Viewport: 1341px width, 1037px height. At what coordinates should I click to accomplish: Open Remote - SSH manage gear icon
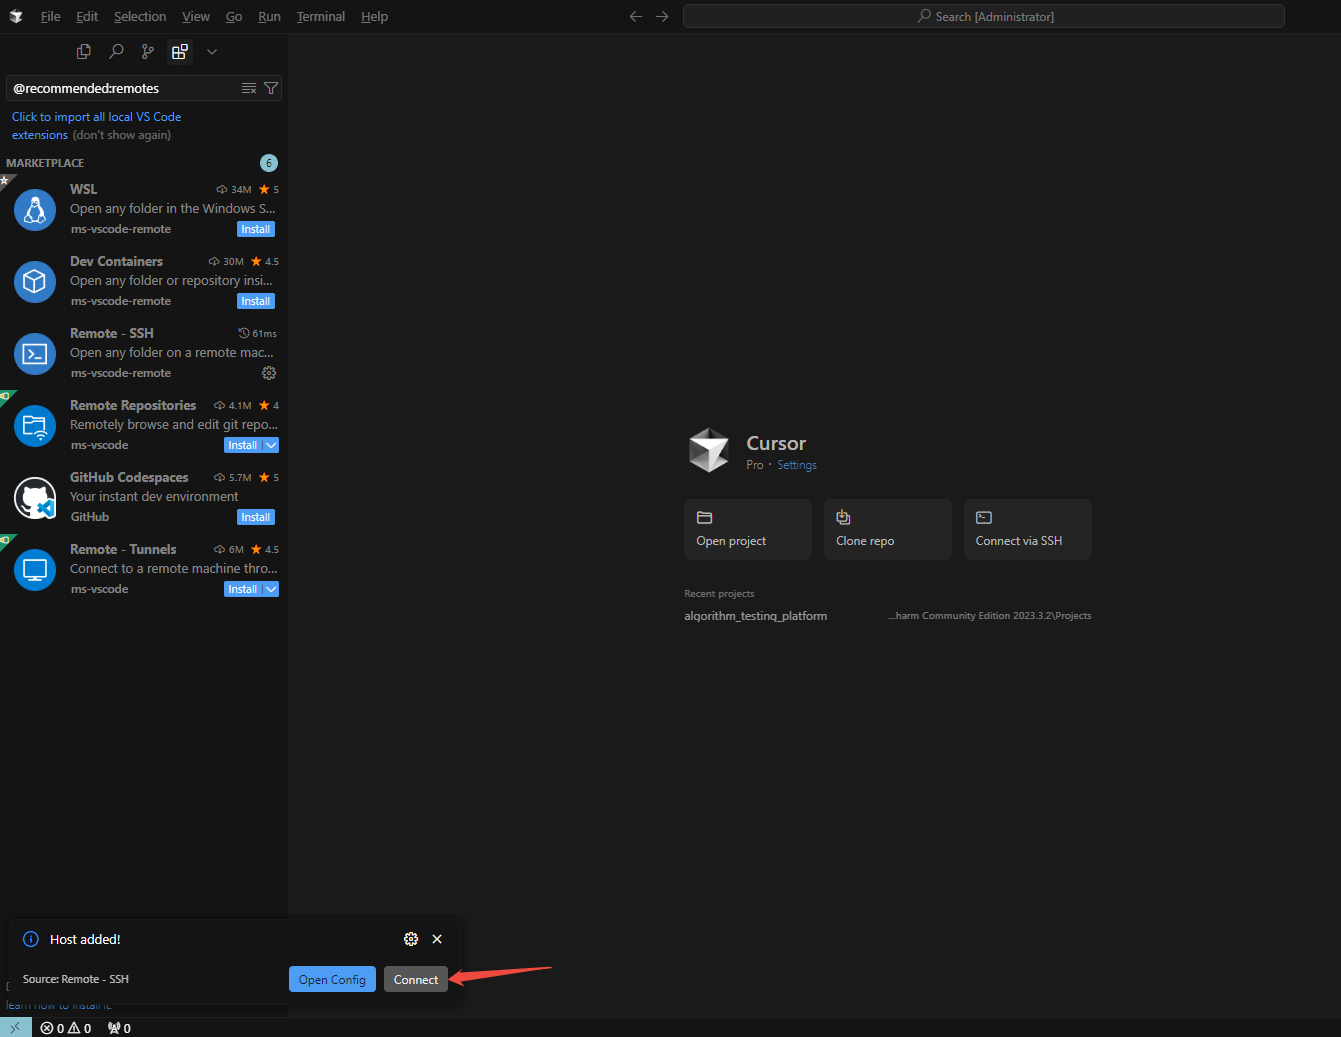tap(269, 373)
